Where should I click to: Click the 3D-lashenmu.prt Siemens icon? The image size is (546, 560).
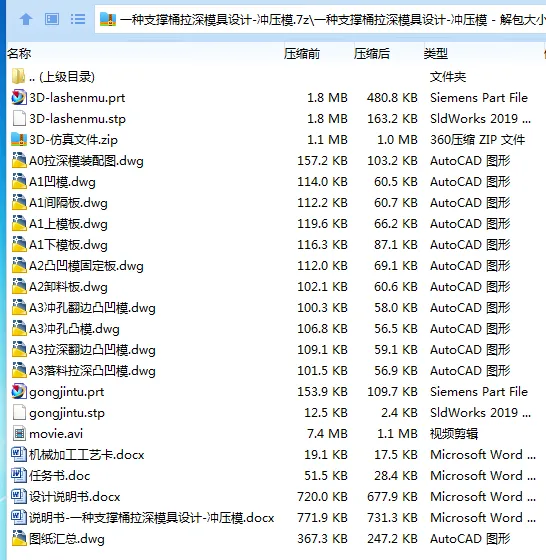pos(19,97)
